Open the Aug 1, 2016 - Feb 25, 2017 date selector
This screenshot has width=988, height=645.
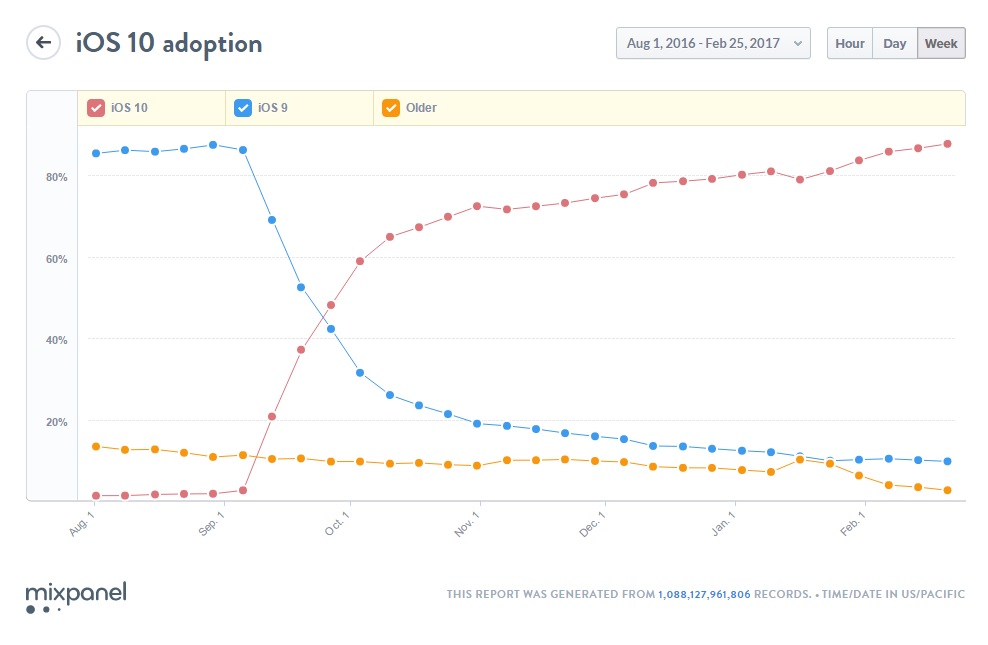point(712,43)
